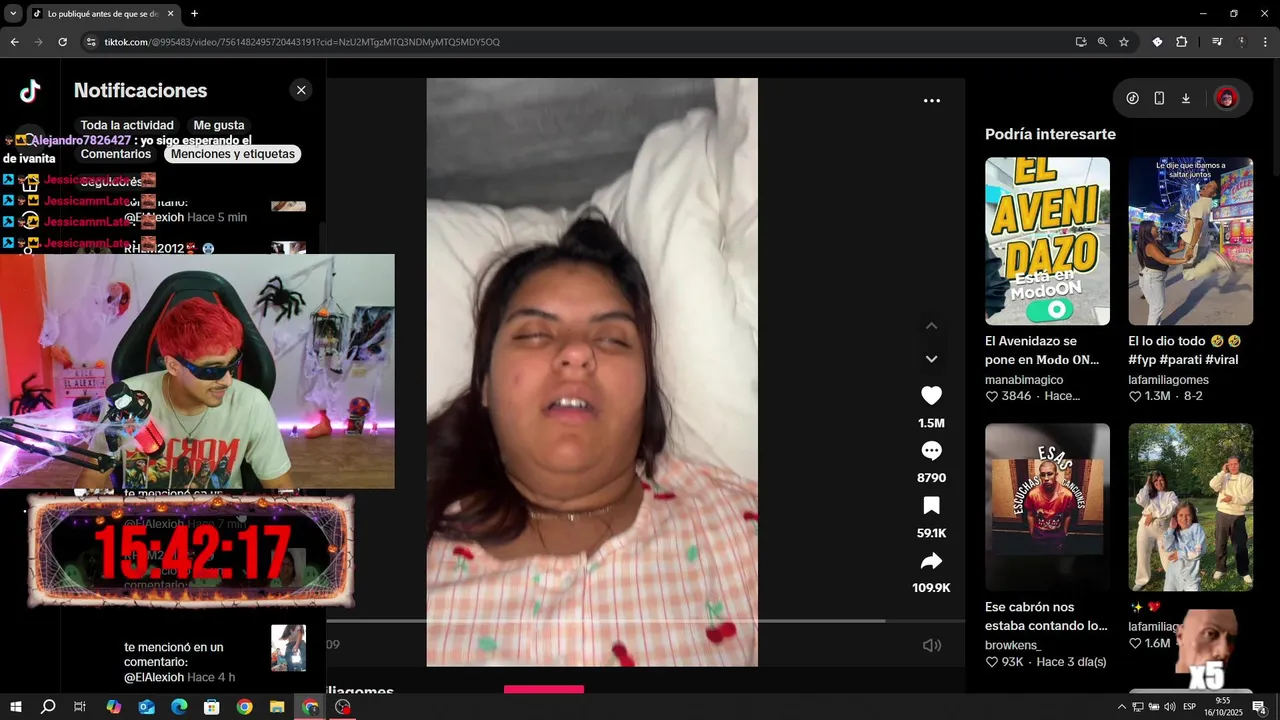Open the Windows notification center
Screen dimensions: 1280x720
coord(1260,707)
